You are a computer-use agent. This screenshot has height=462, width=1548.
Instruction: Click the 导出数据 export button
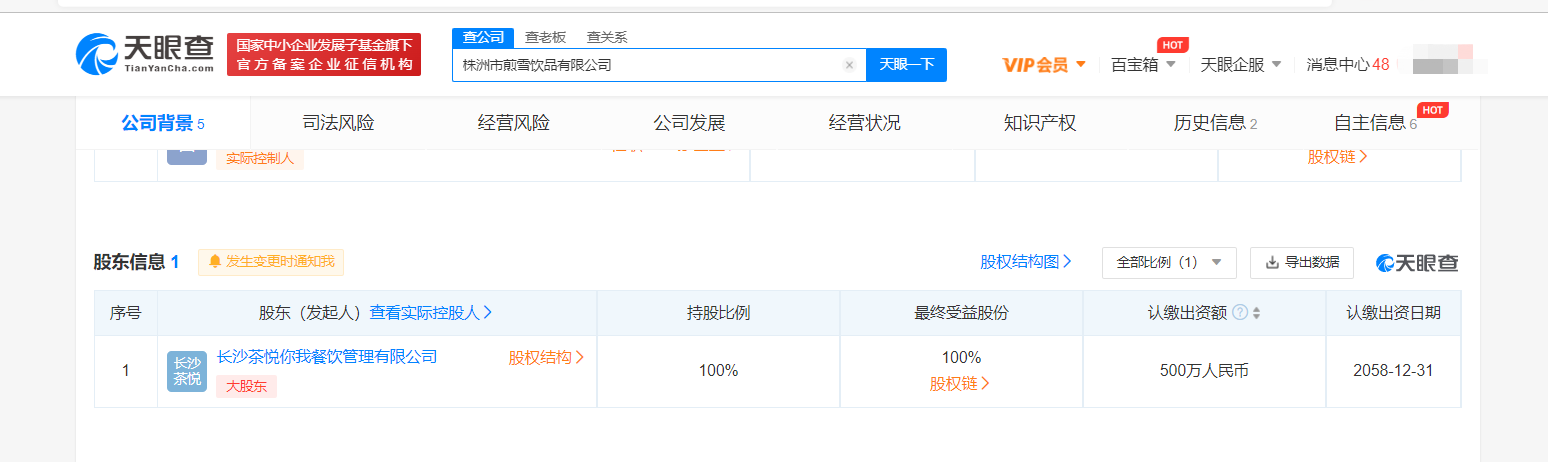tap(1301, 262)
